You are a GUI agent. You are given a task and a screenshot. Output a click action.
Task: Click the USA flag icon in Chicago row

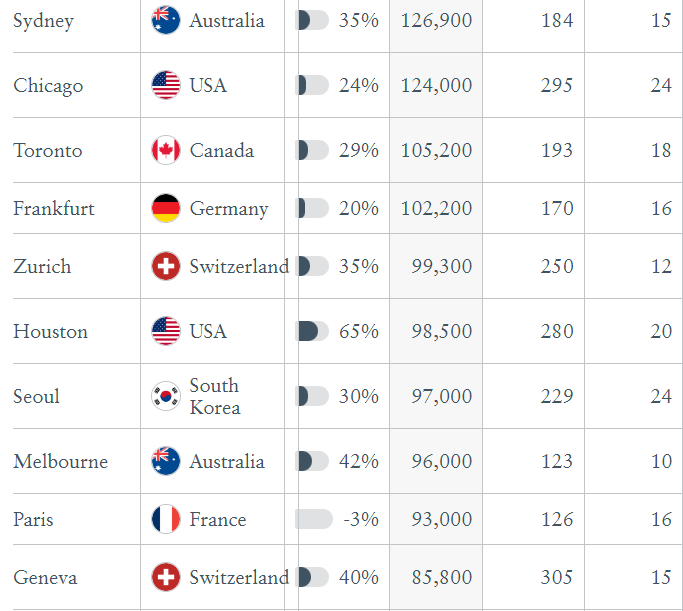click(x=166, y=85)
